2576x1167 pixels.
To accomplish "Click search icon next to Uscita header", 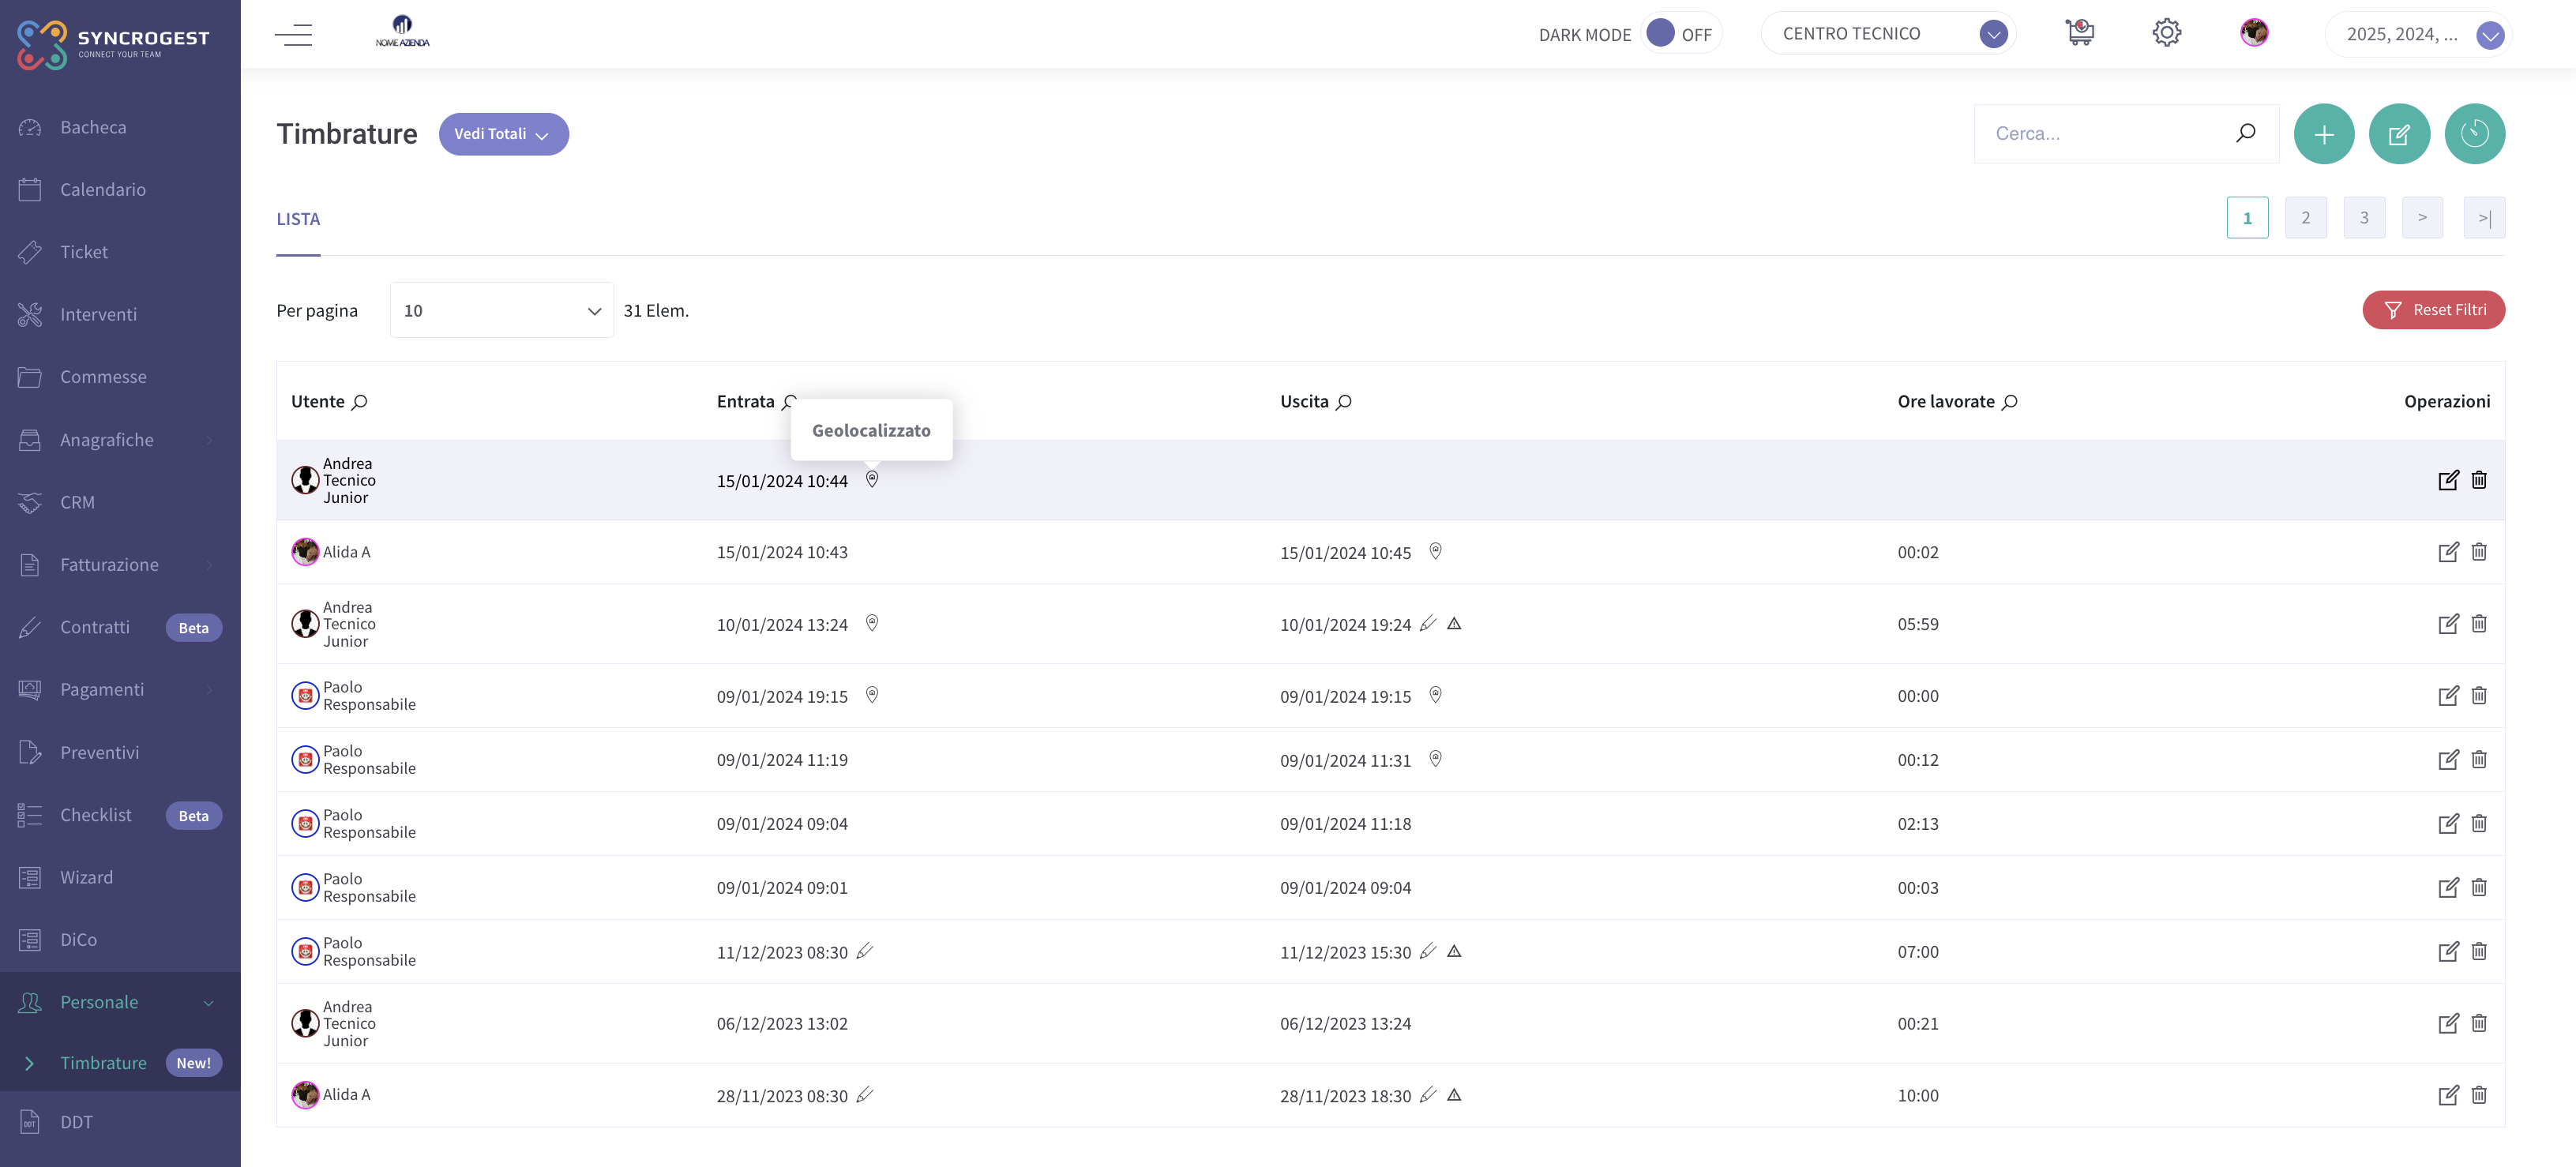I will (x=1344, y=402).
